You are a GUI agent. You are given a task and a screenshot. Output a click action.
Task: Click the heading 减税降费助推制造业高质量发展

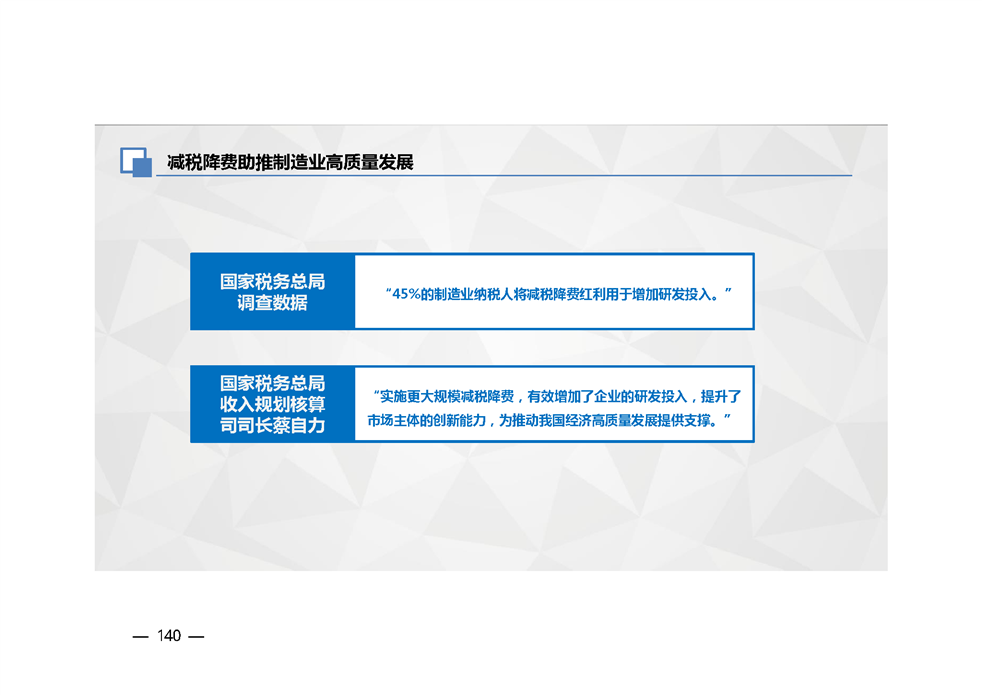290,162
